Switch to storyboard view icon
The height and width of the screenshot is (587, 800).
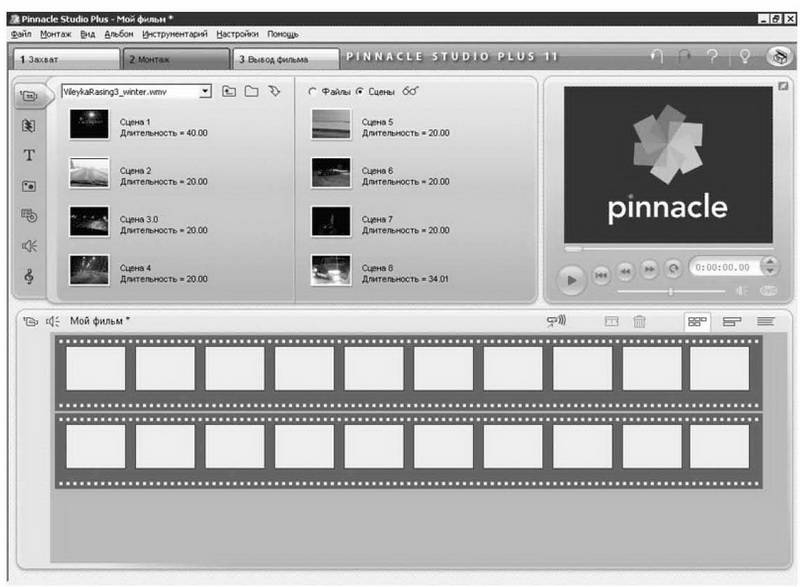[697, 322]
